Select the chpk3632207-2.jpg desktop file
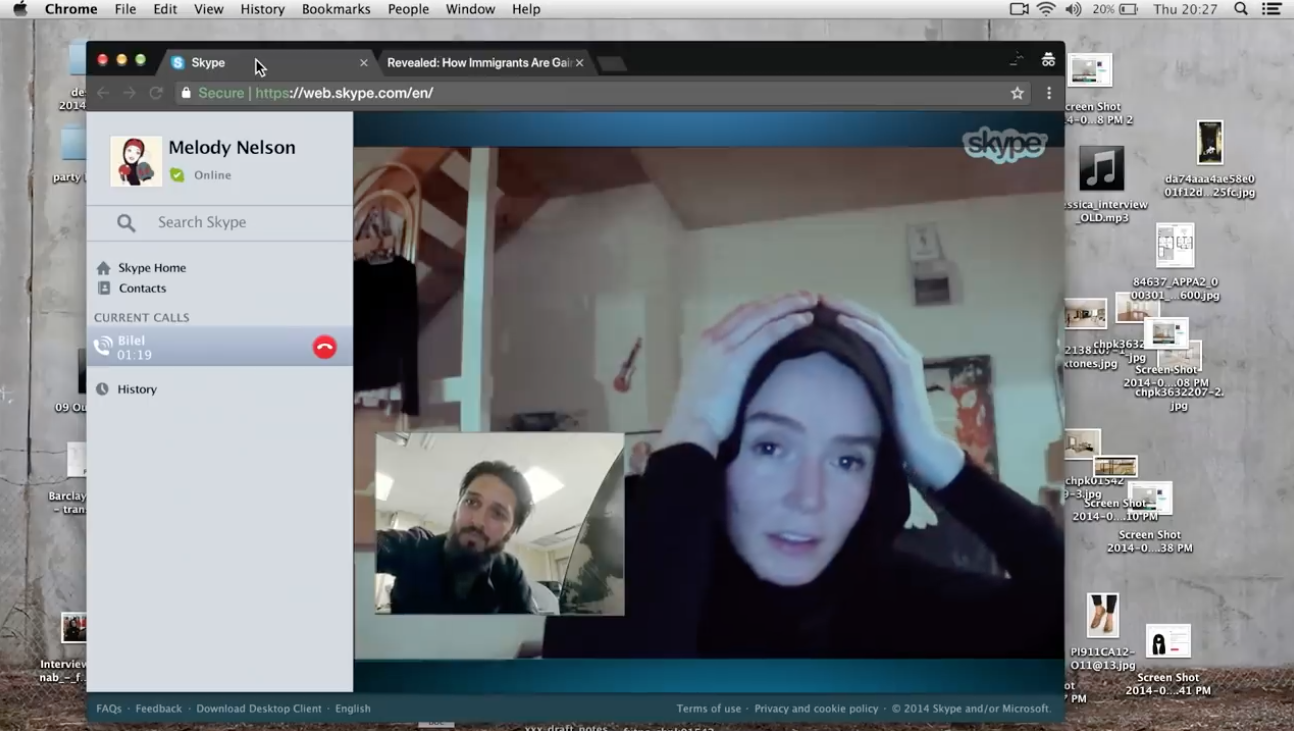 point(1179,354)
